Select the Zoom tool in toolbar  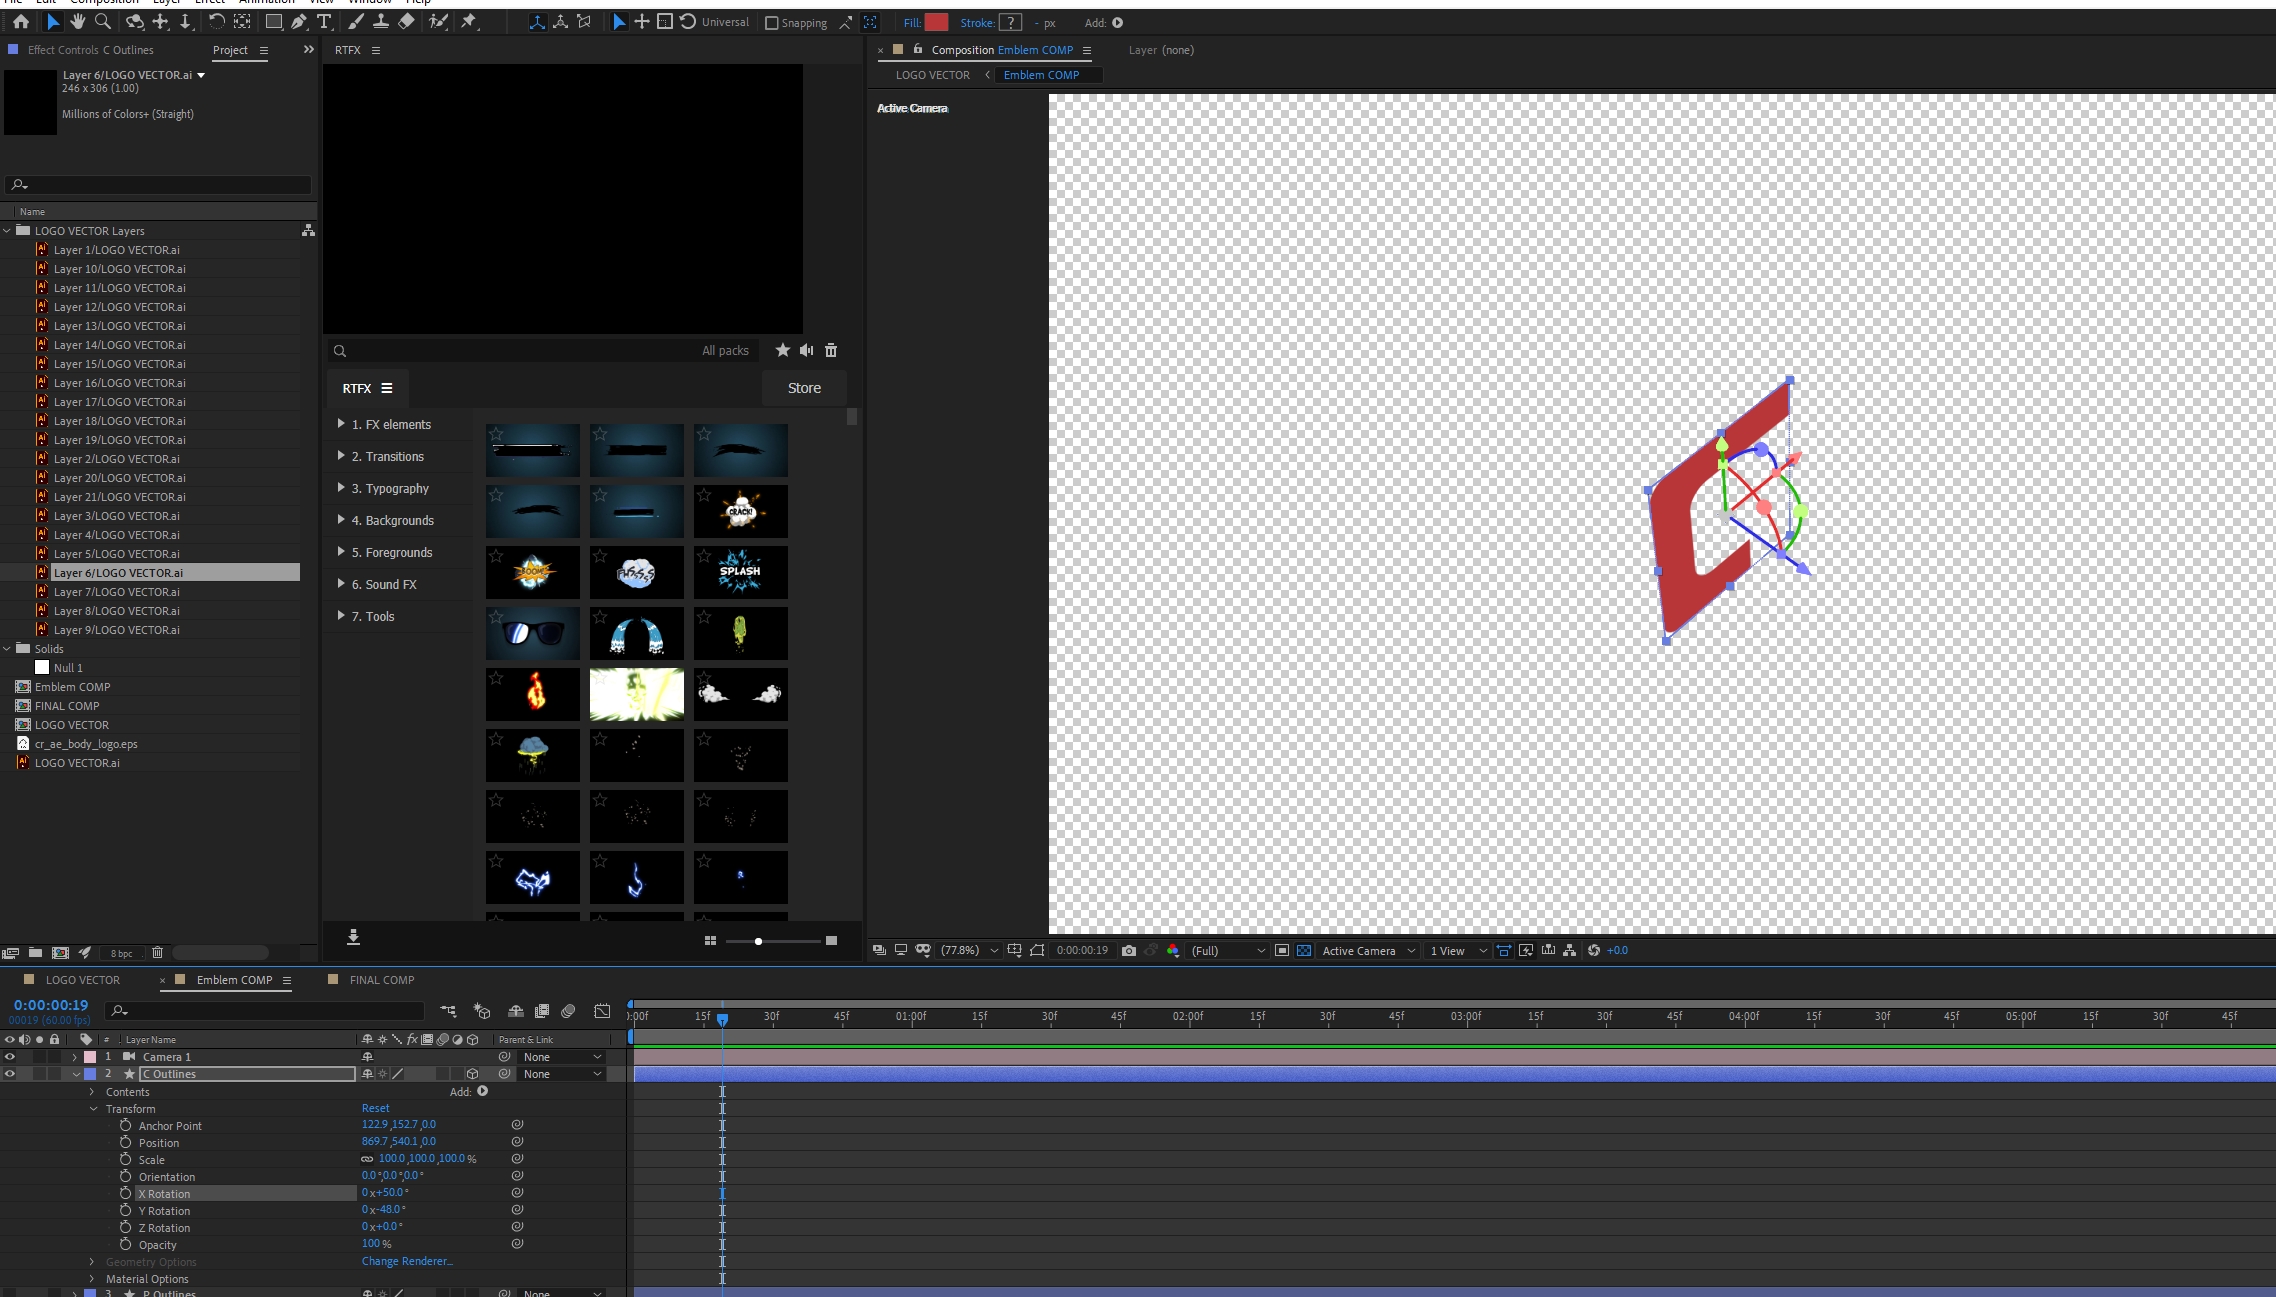tap(103, 22)
